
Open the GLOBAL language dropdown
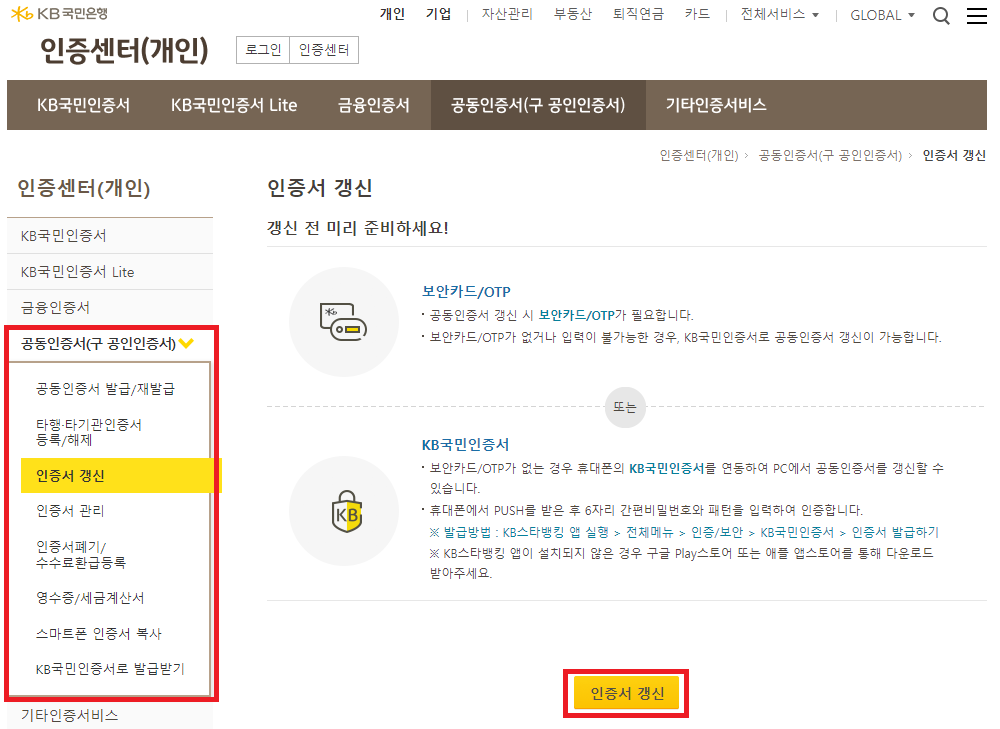tap(882, 15)
